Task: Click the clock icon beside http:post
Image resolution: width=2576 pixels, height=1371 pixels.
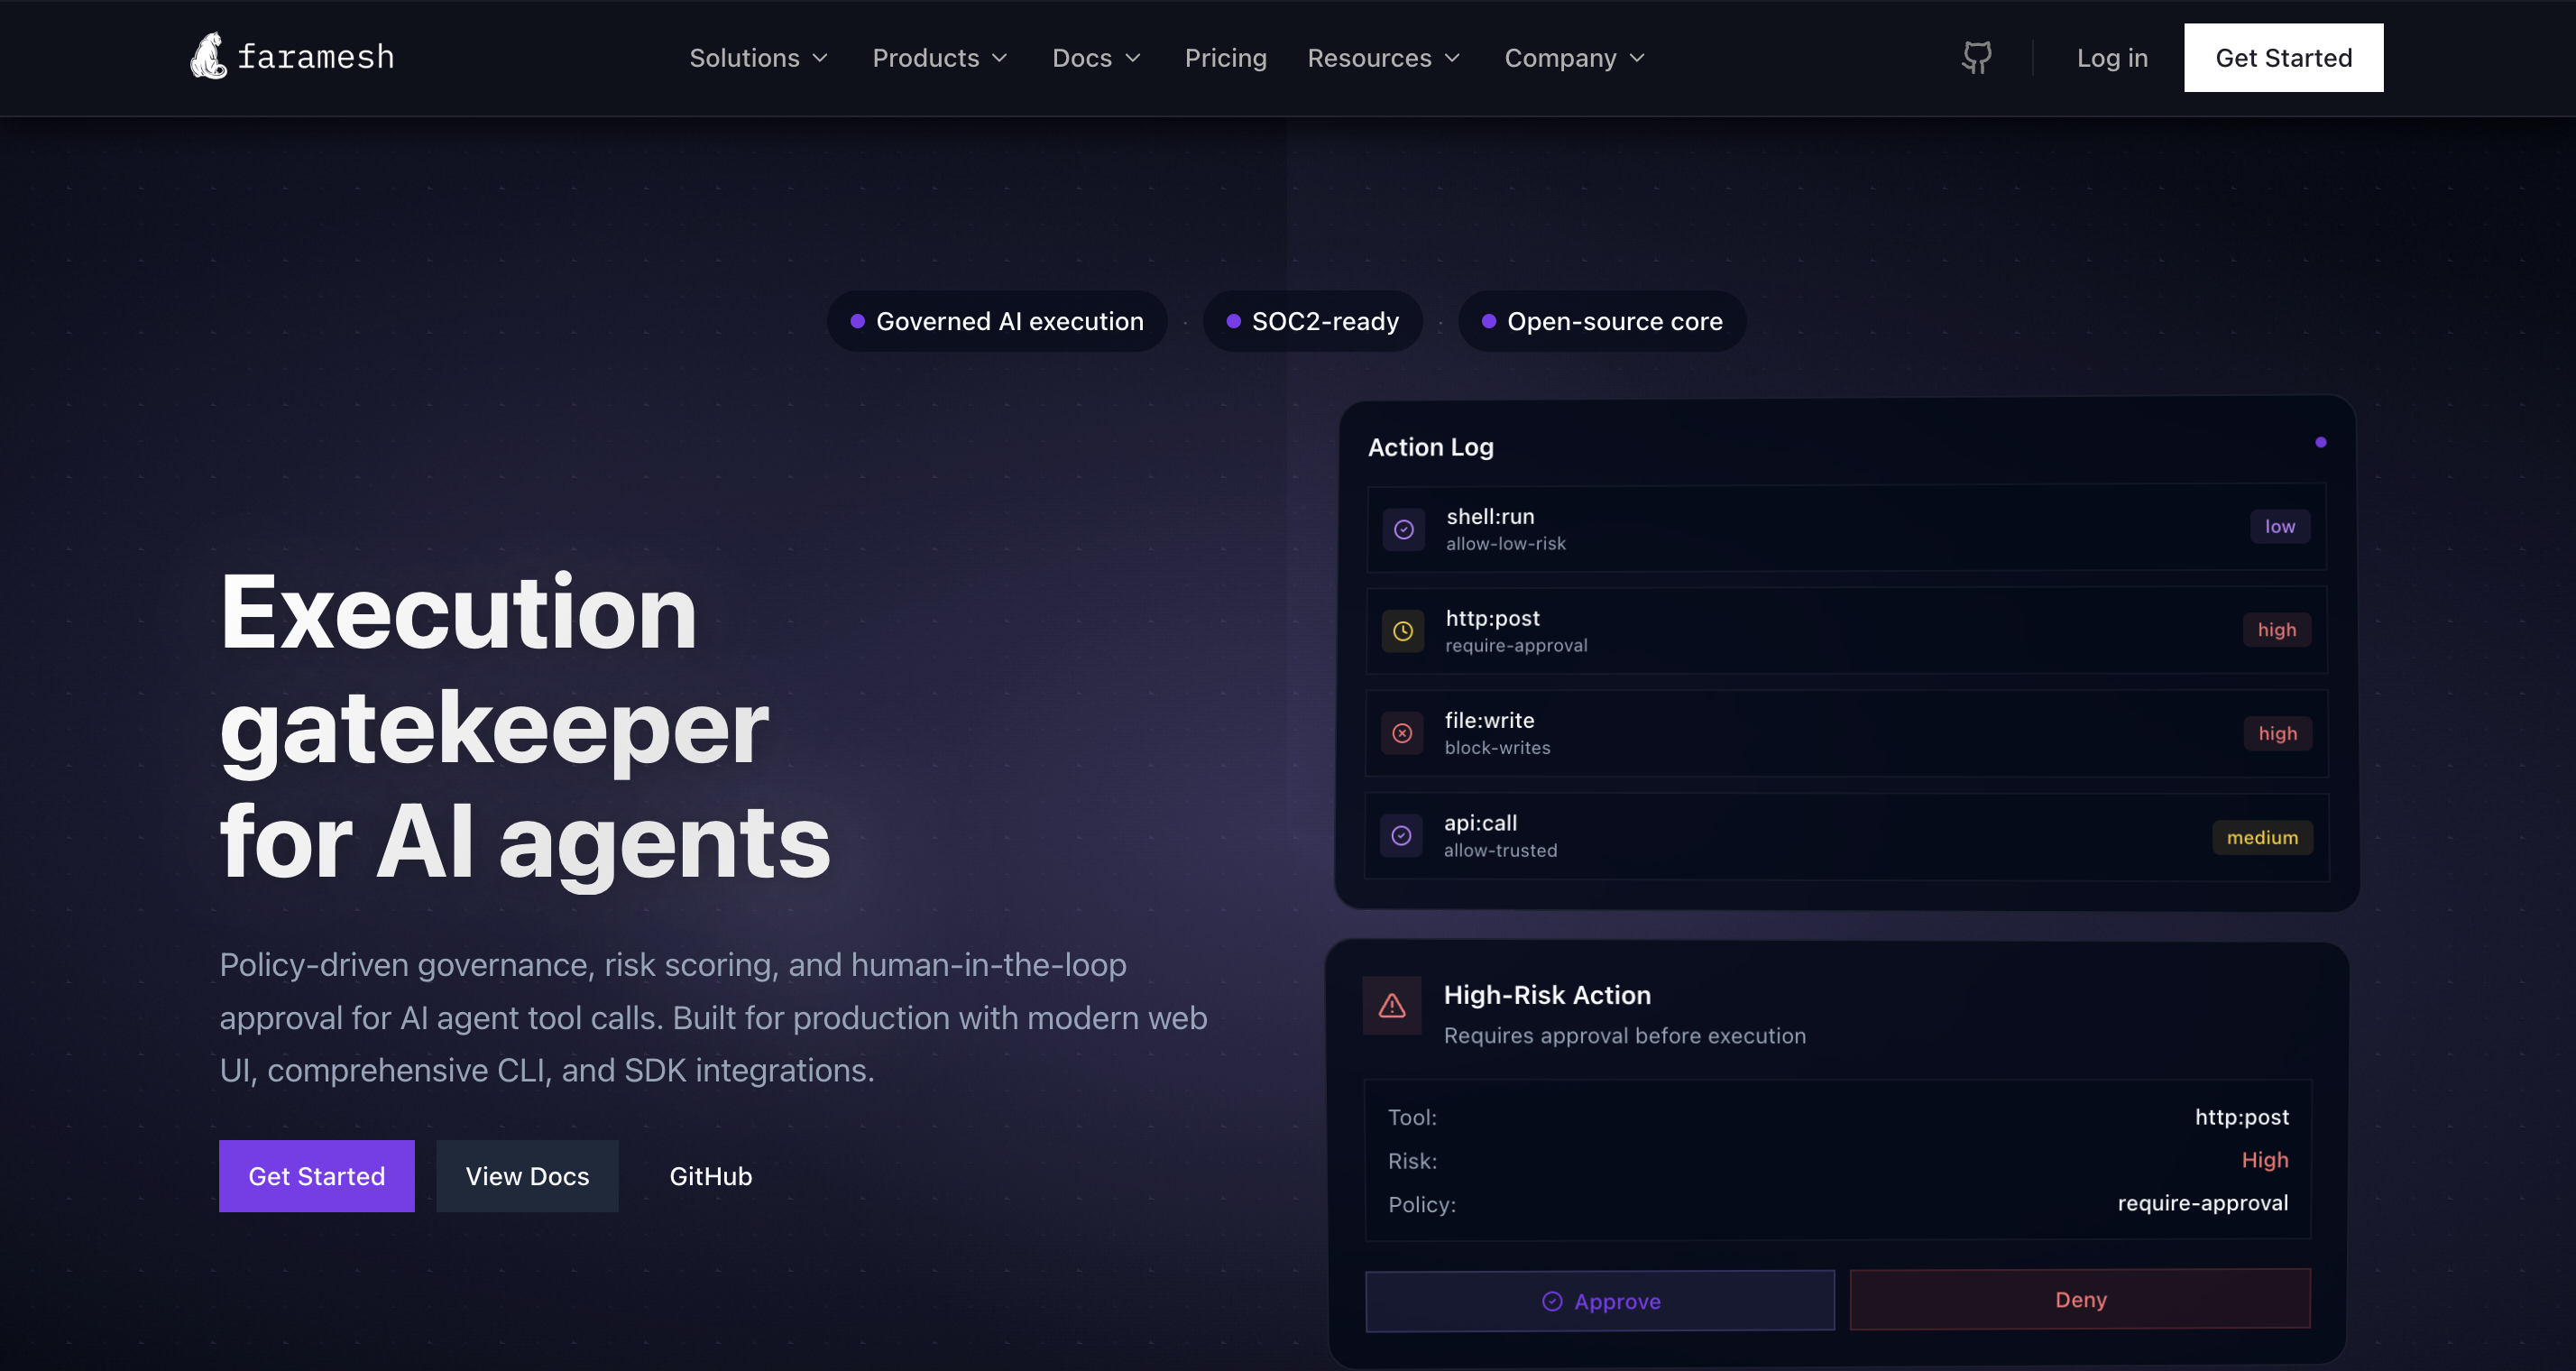Action: click(1403, 631)
